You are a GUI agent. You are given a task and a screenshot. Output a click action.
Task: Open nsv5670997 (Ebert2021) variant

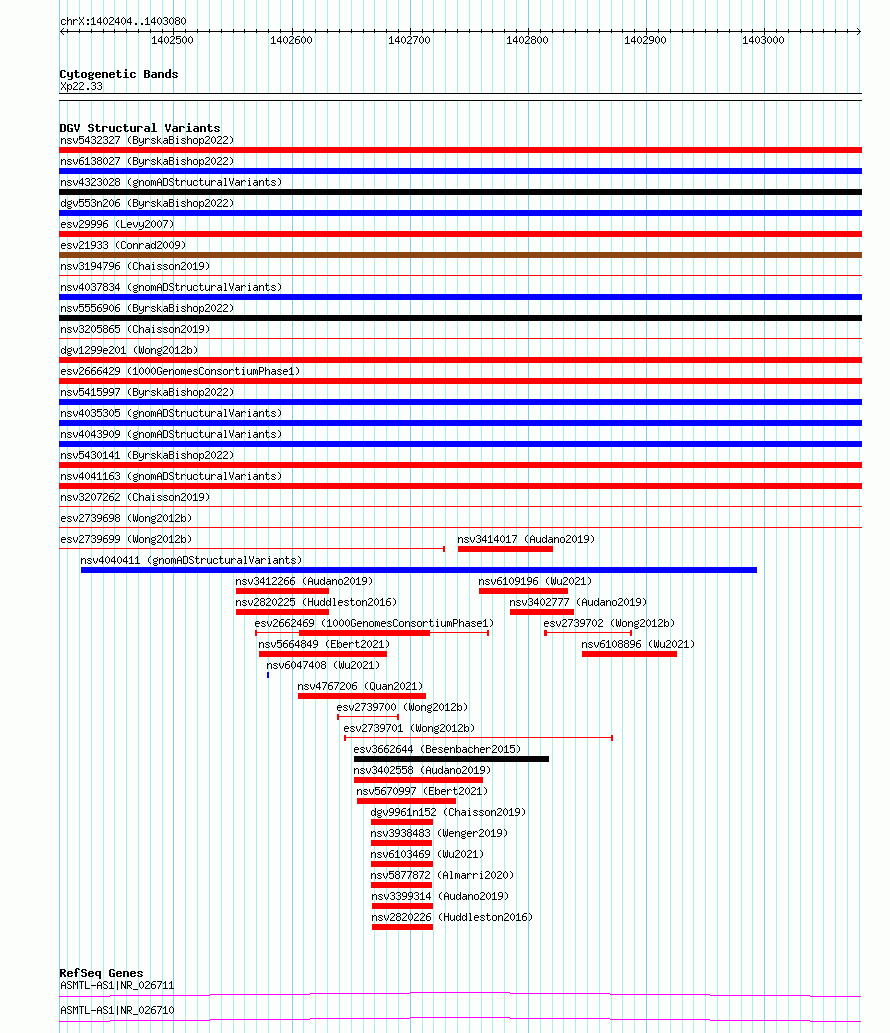422,792
